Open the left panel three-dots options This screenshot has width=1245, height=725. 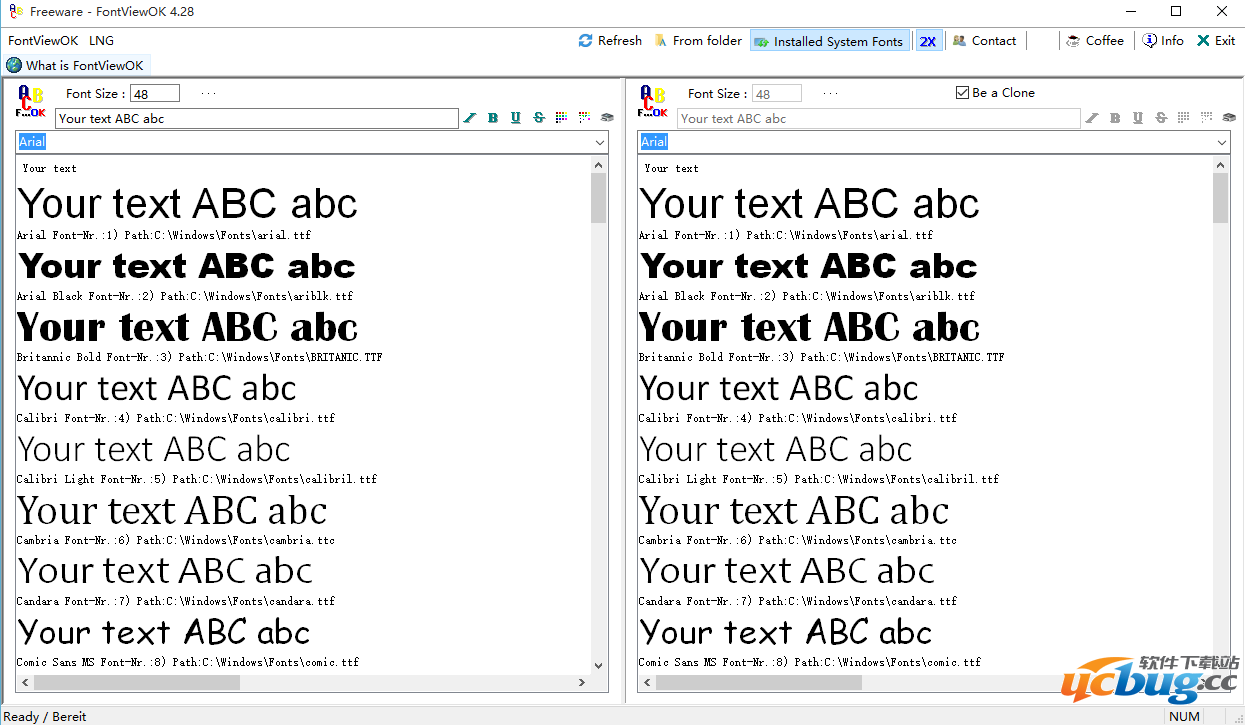208,94
